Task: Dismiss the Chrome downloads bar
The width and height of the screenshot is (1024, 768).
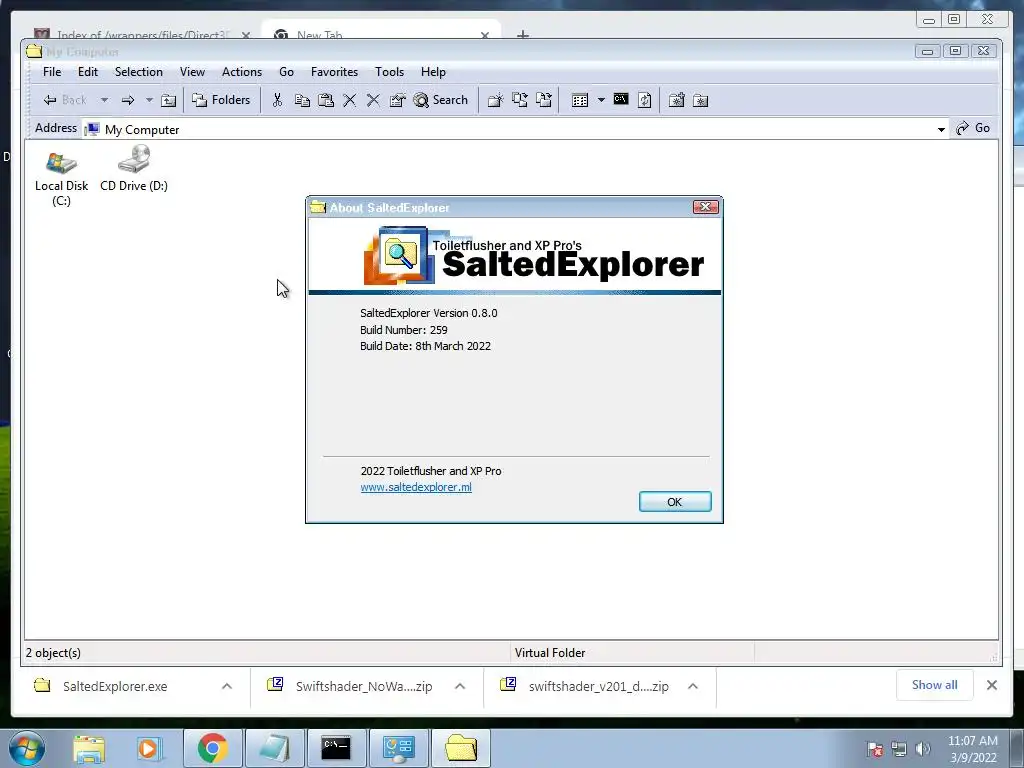Action: point(991,685)
